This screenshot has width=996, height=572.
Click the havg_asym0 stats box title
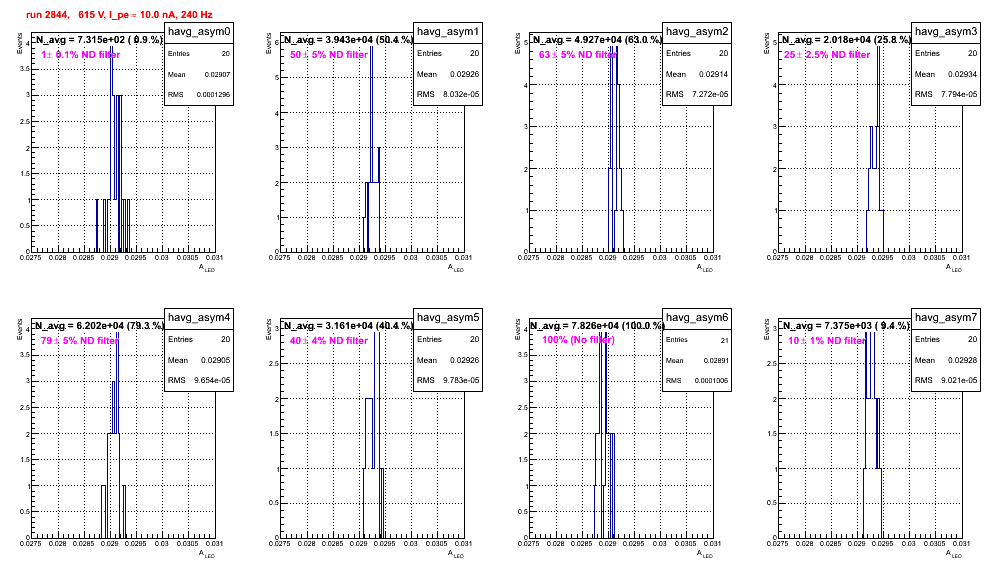tap(199, 32)
